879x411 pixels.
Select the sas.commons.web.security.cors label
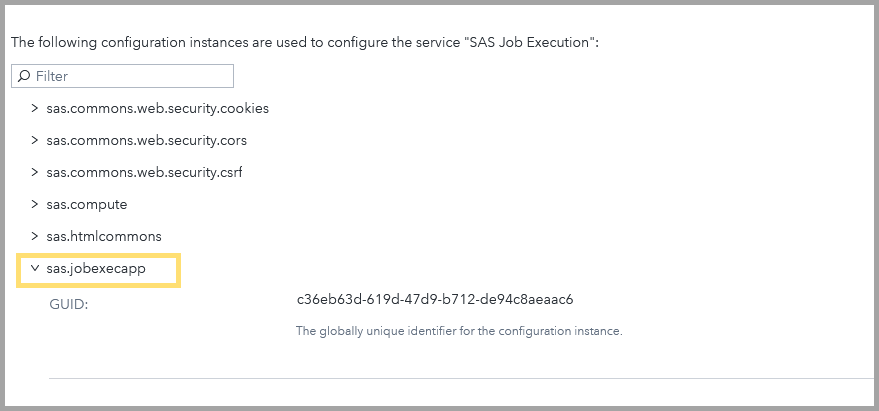click(x=147, y=140)
